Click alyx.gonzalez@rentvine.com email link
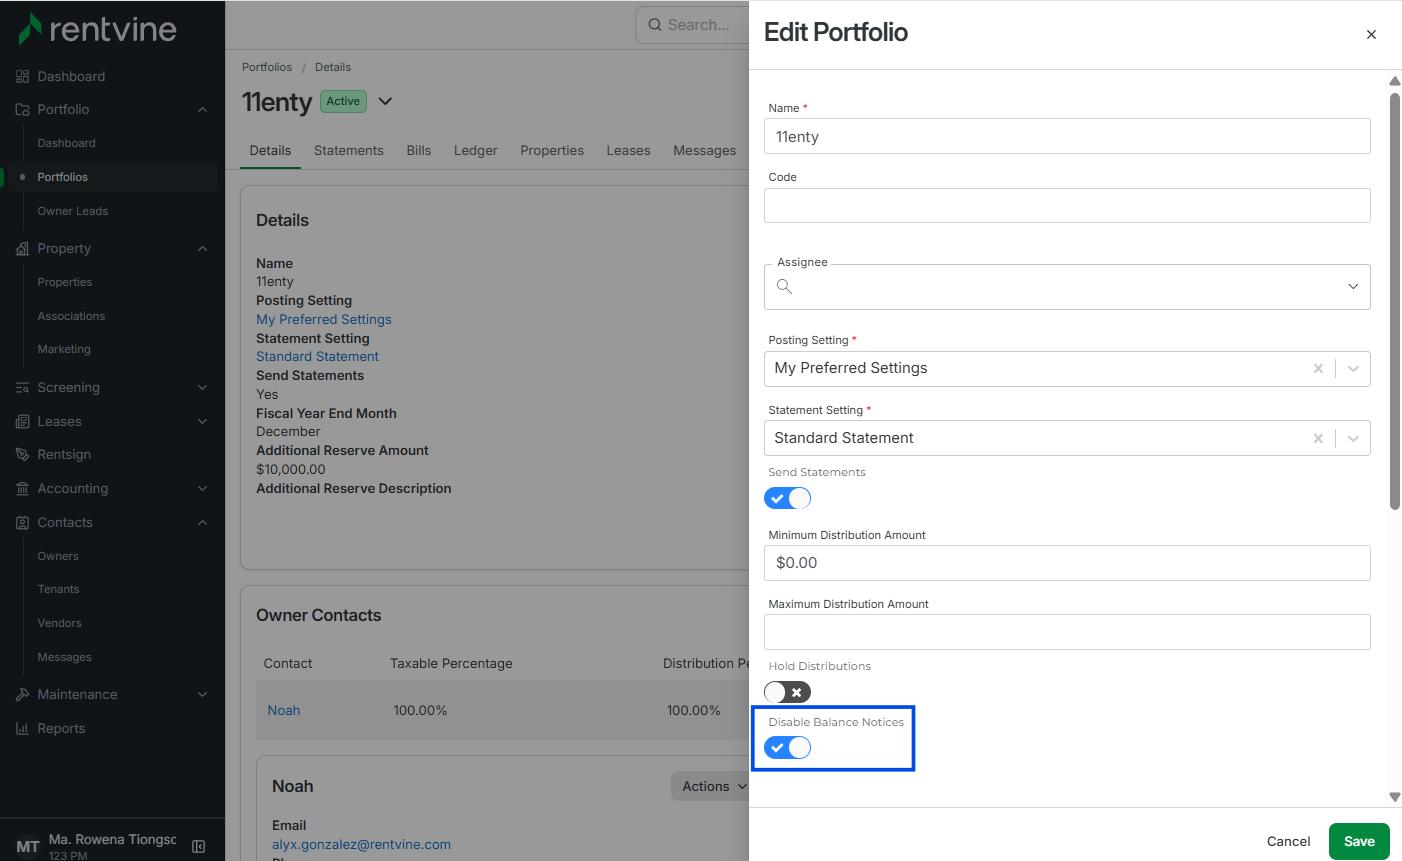 tap(361, 844)
